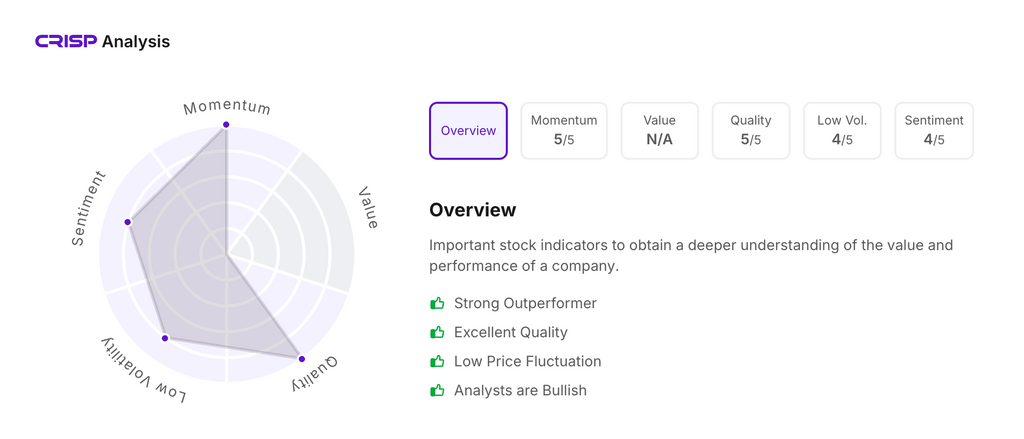The height and width of the screenshot is (439, 1024).
Task: Click thumbs-up icon beside Excellent Quality
Action: click(x=437, y=332)
